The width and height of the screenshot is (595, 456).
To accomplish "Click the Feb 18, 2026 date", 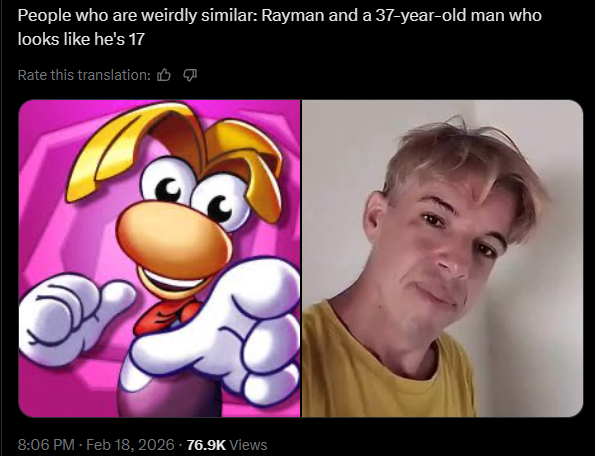I will (130, 444).
